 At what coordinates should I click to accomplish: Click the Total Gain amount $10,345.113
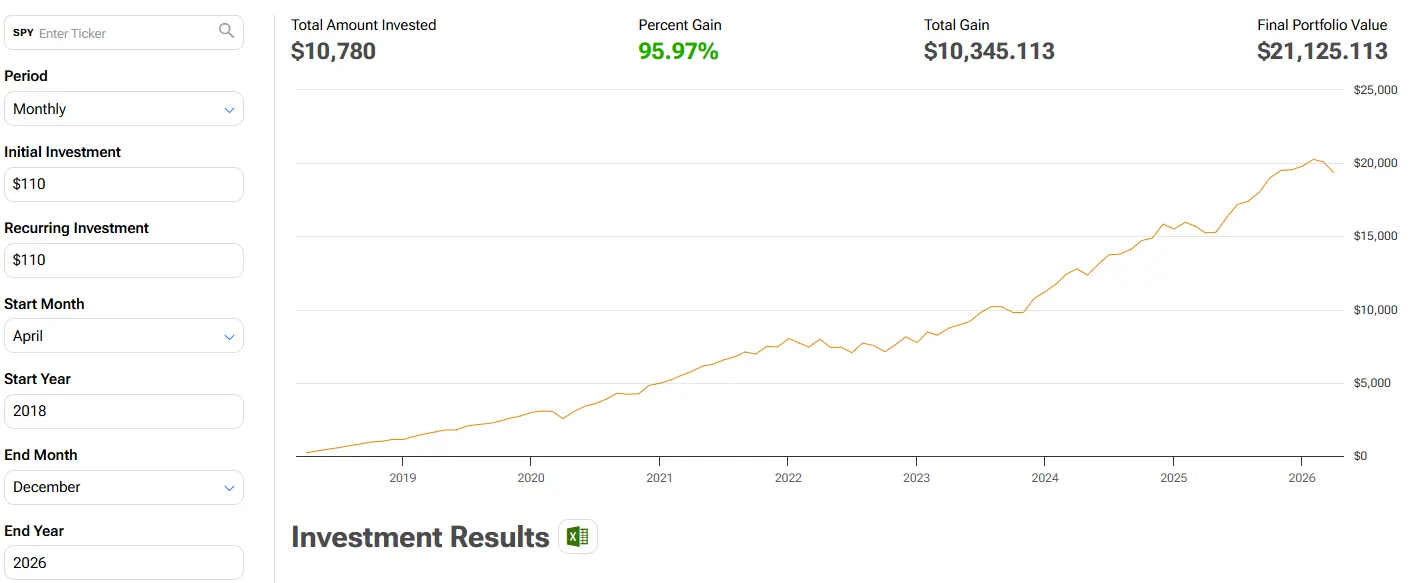[989, 51]
